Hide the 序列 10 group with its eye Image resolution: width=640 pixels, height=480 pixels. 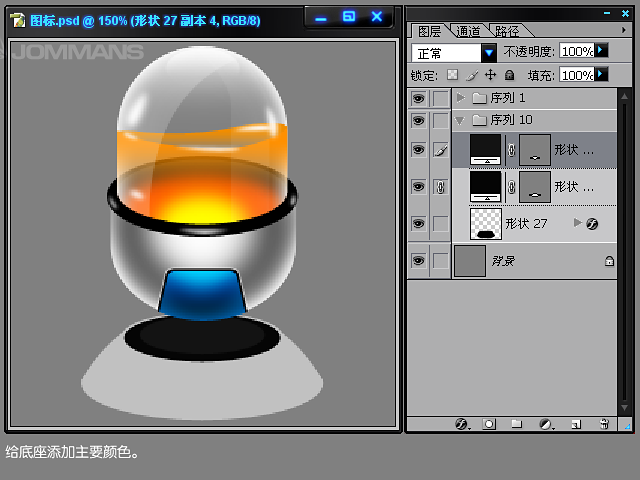pos(418,120)
